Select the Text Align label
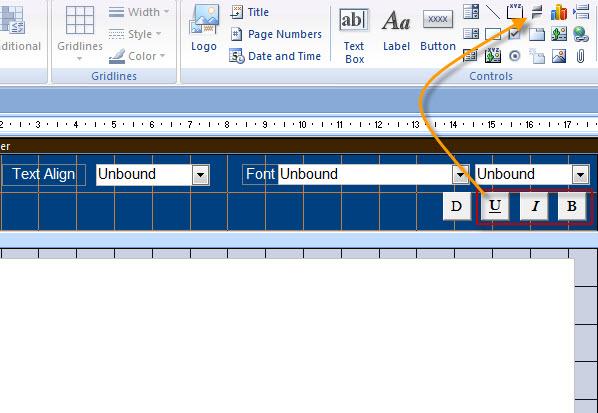The height and width of the screenshot is (413, 598). click(x=44, y=175)
